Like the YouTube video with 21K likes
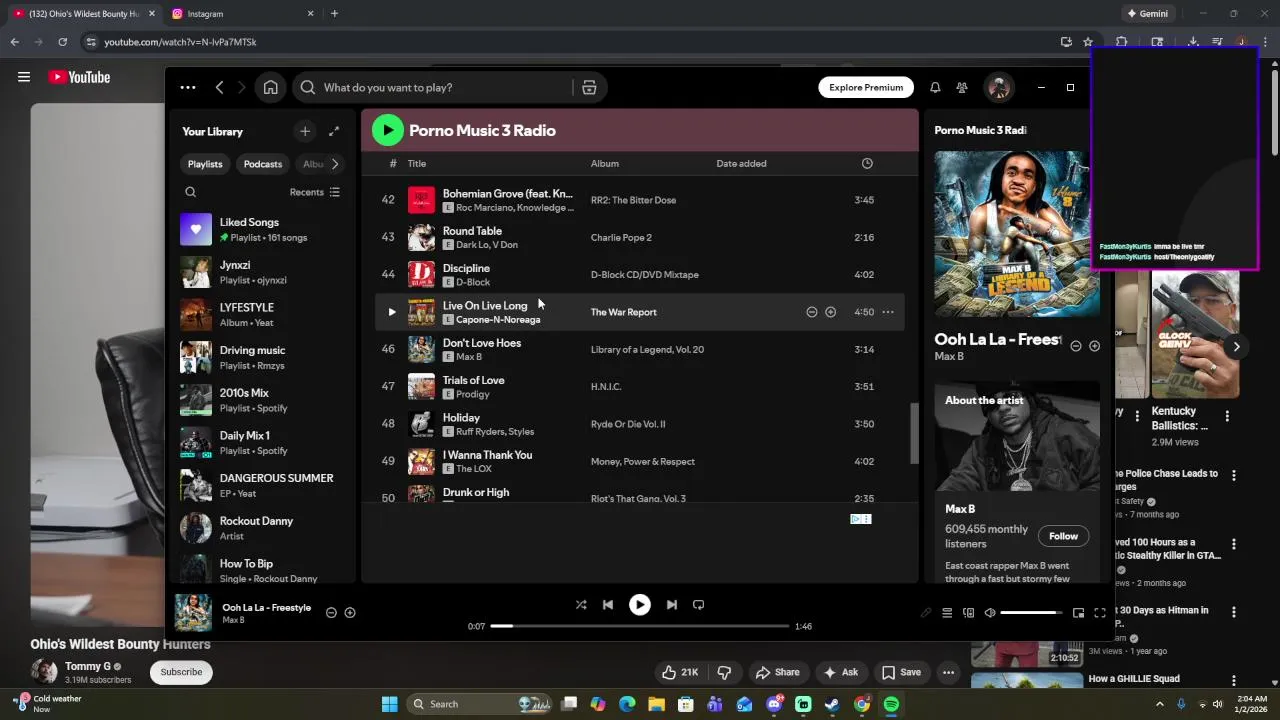Image resolution: width=1280 pixels, height=720 pixels. [680, 672]
